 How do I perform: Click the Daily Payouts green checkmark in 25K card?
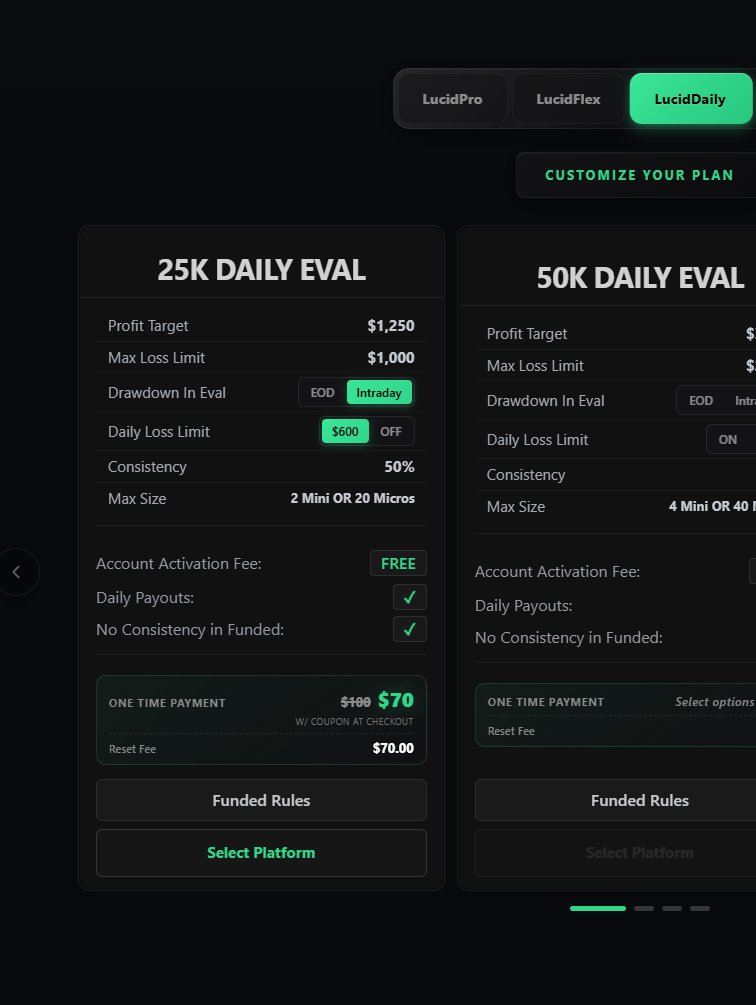pyautogui.click(x=409, y=597)
